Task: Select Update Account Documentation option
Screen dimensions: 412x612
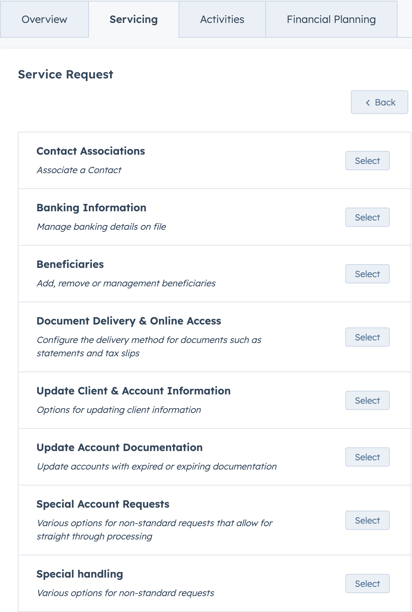Action: coord(367,457)
